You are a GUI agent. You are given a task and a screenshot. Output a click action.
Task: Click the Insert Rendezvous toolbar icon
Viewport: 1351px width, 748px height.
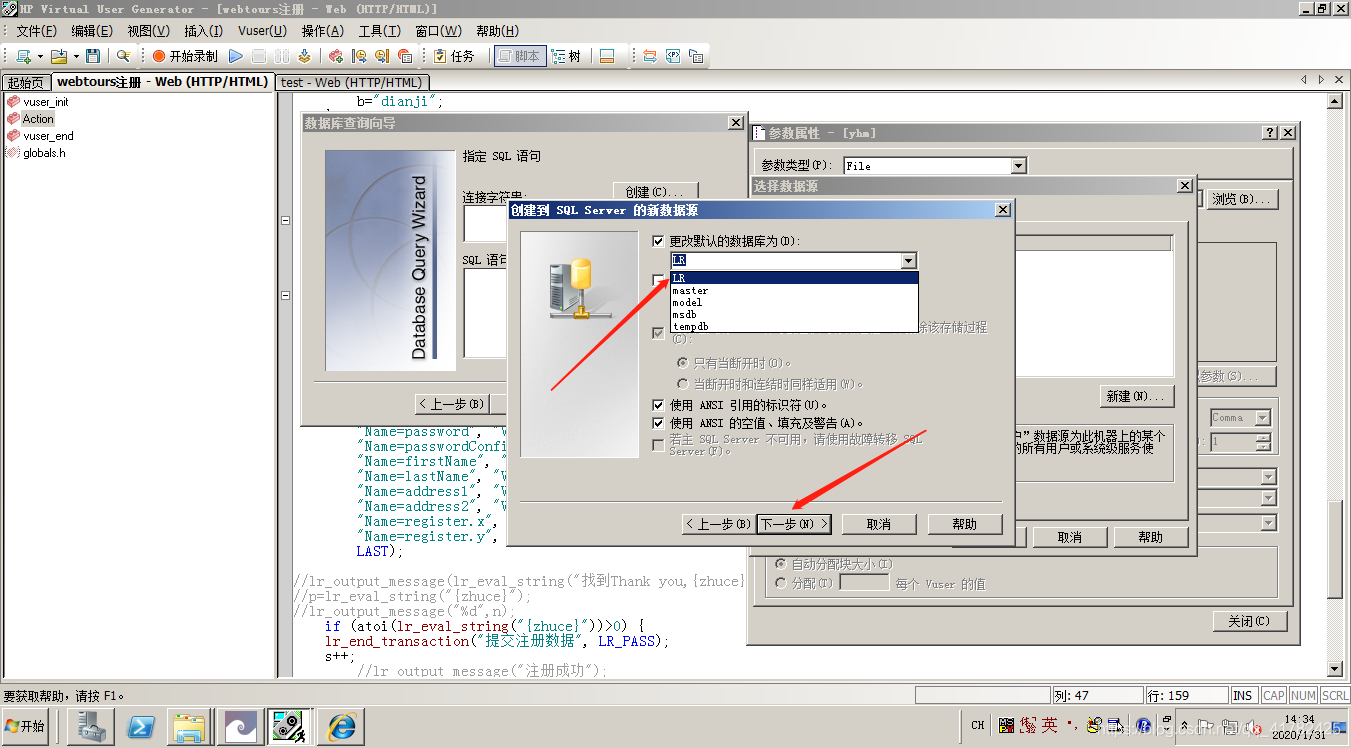click(x=405, y=56)
